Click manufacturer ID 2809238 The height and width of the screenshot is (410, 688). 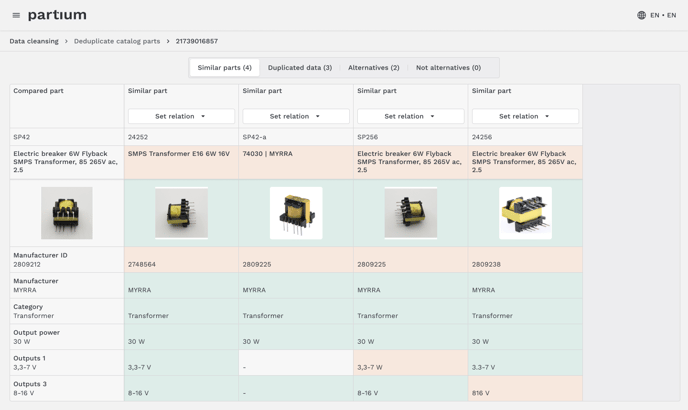[486, 264]
